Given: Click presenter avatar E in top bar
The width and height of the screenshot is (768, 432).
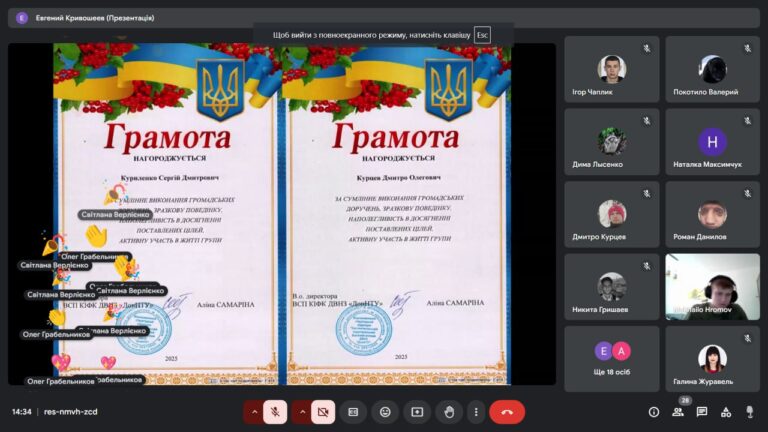Looking at the screenshot, I should tap(22, 18).
